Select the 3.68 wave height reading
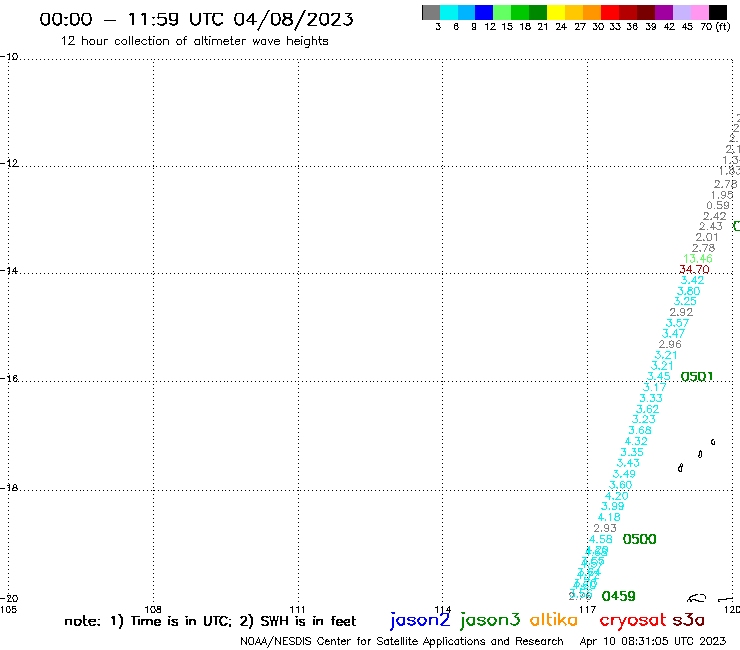Screen dimensions: 740x650 (x=640, y=430)
